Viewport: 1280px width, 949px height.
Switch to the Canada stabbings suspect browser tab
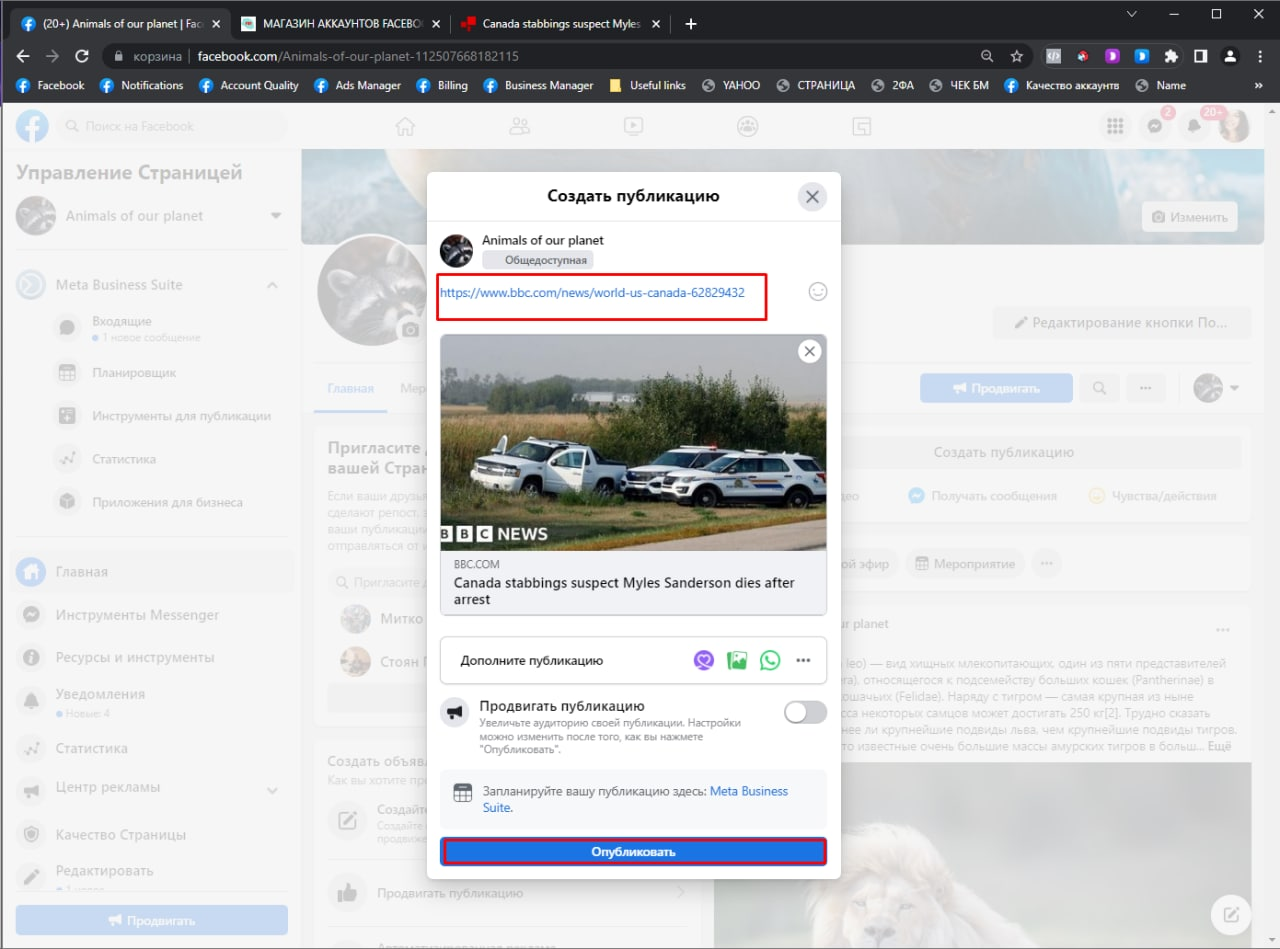point(562,24)
